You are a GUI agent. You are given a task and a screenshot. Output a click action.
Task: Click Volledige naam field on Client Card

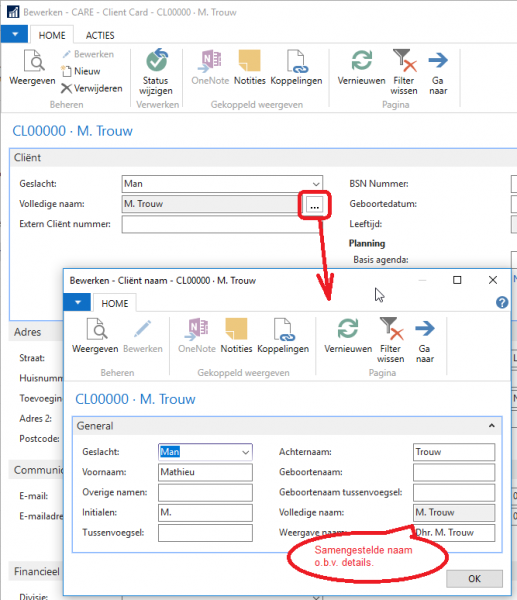click(210, 204)
